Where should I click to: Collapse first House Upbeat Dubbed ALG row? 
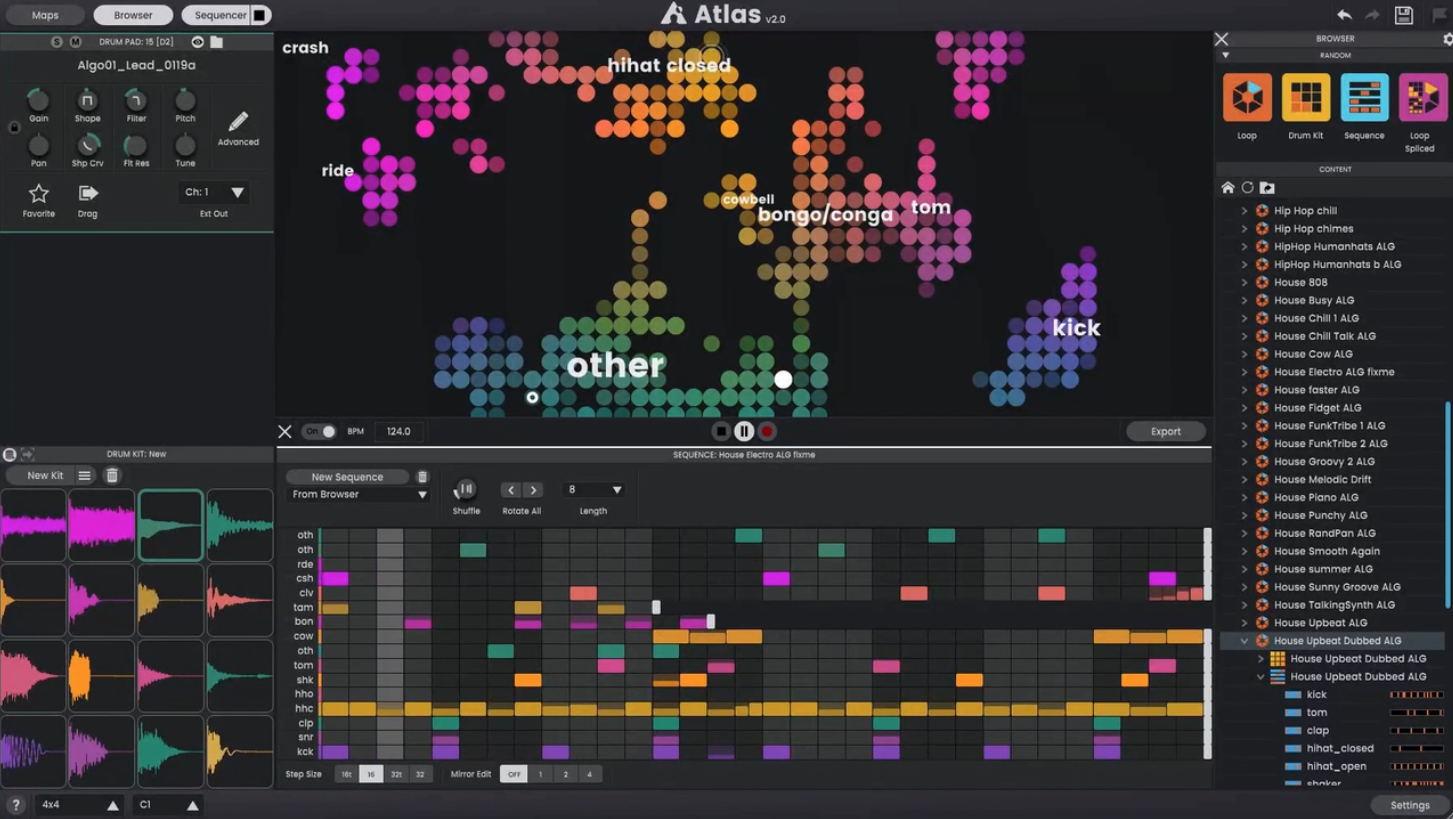(1244, 641)
